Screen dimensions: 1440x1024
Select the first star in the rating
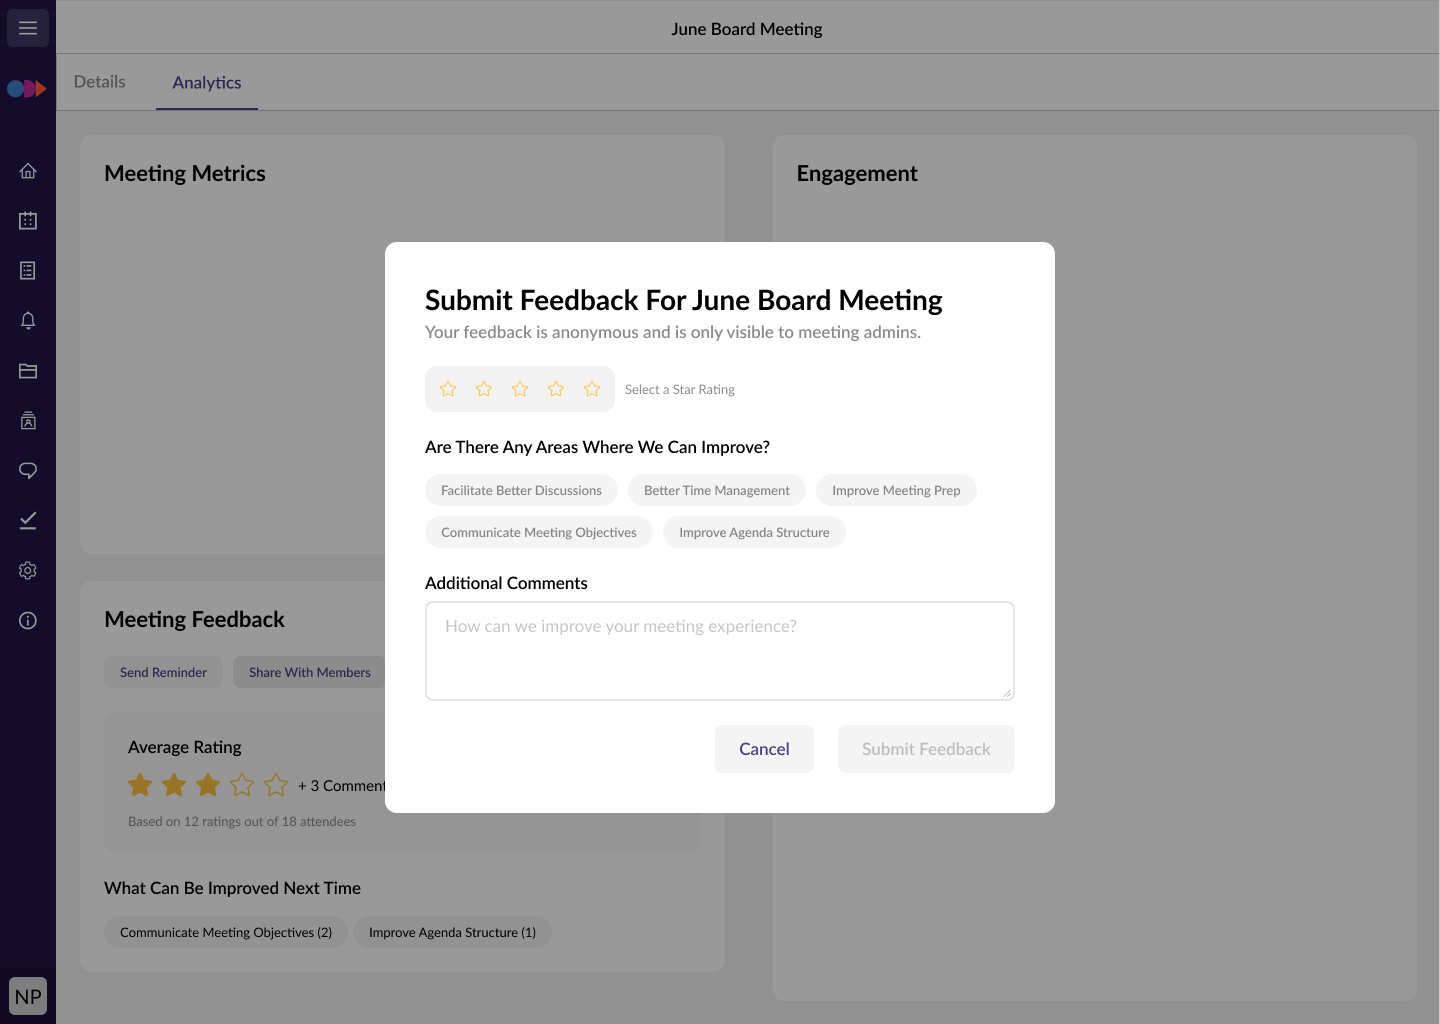[x=448, y=389]
